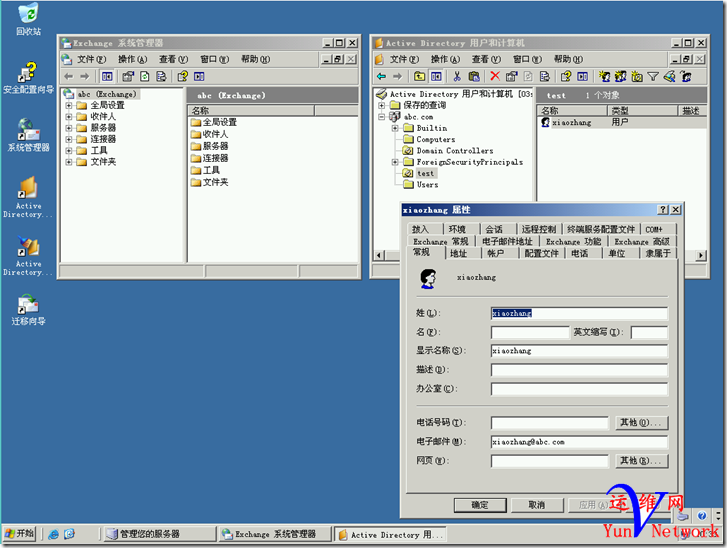
Task: Toggle console tree icon in Exchange toolbar
Action: [107, 76]
